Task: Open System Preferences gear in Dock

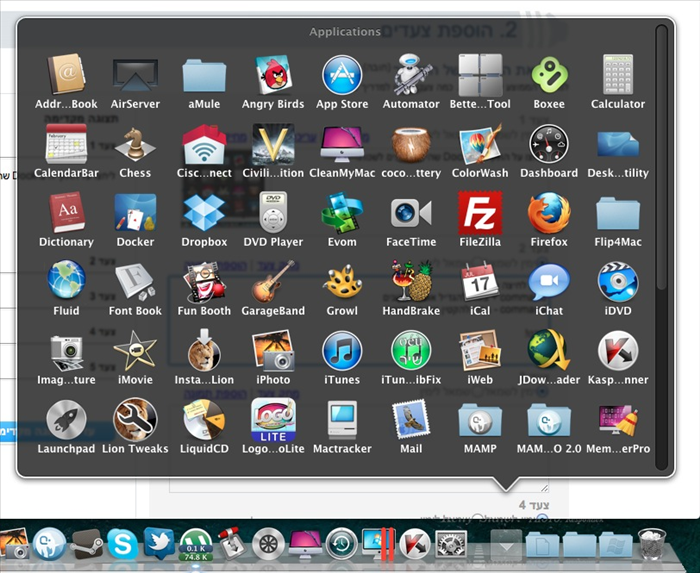Action: click(451, 544)
